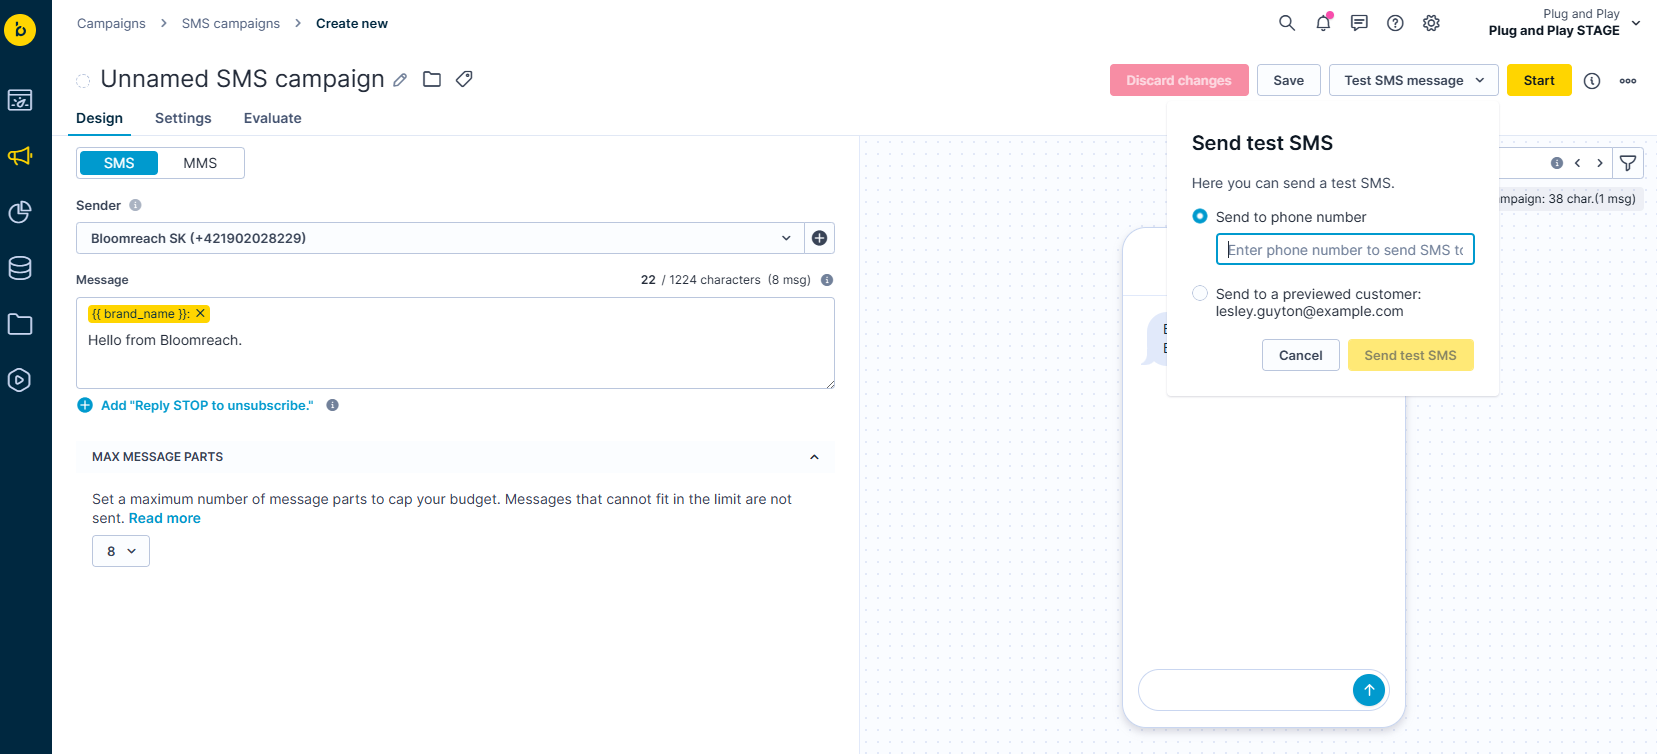Screen dimensions: 1657x754
Task: Click the campaign history clock icon
Action: (x=1592, y=81)
